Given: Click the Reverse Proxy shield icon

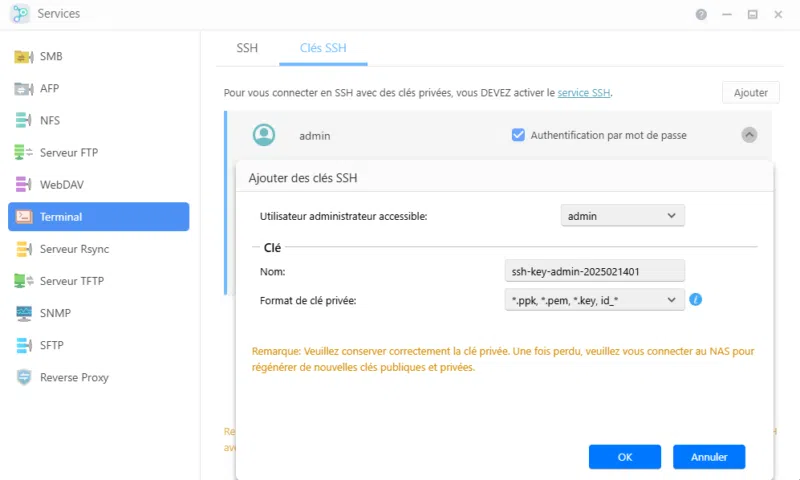Looking at the screenshot, I should coord(24,377).
